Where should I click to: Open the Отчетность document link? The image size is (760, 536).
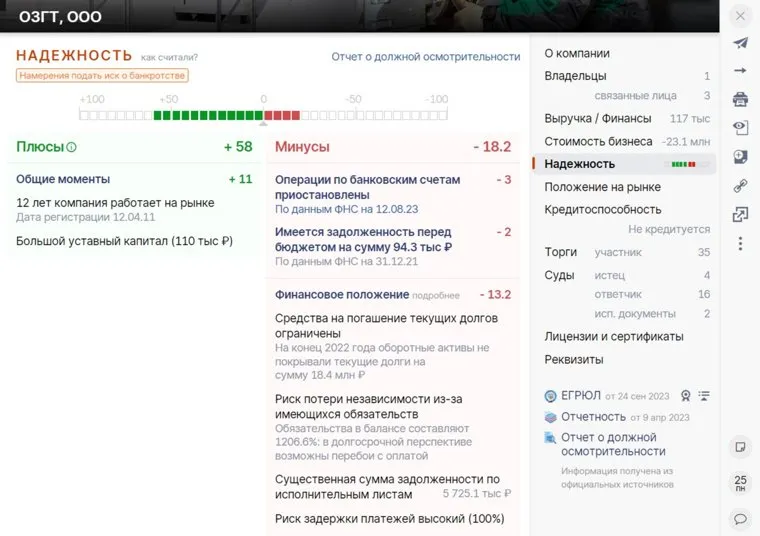tap(593, 417)
